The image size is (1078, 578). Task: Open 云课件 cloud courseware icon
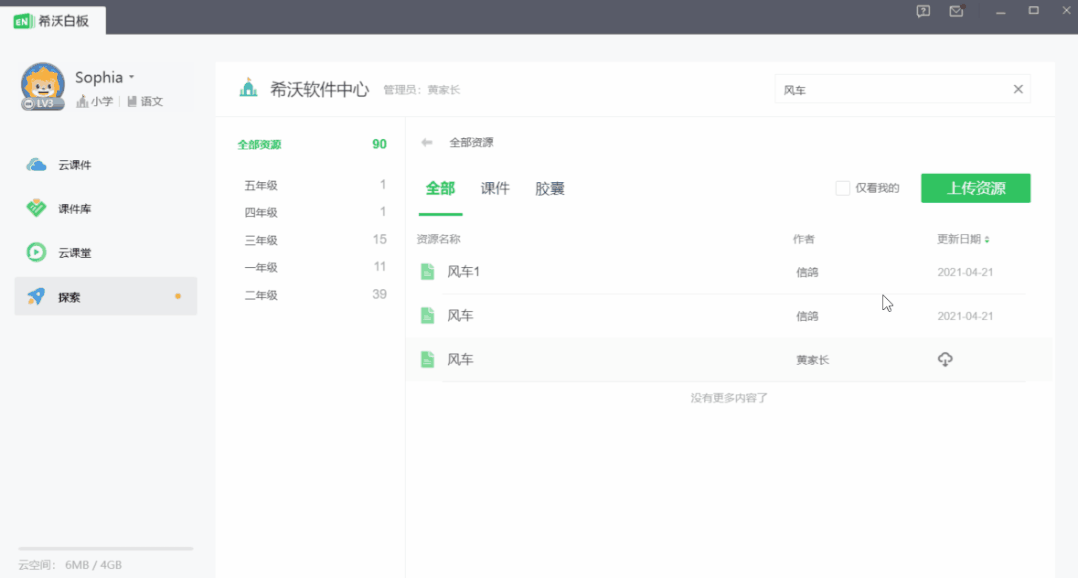coord(37,165)
